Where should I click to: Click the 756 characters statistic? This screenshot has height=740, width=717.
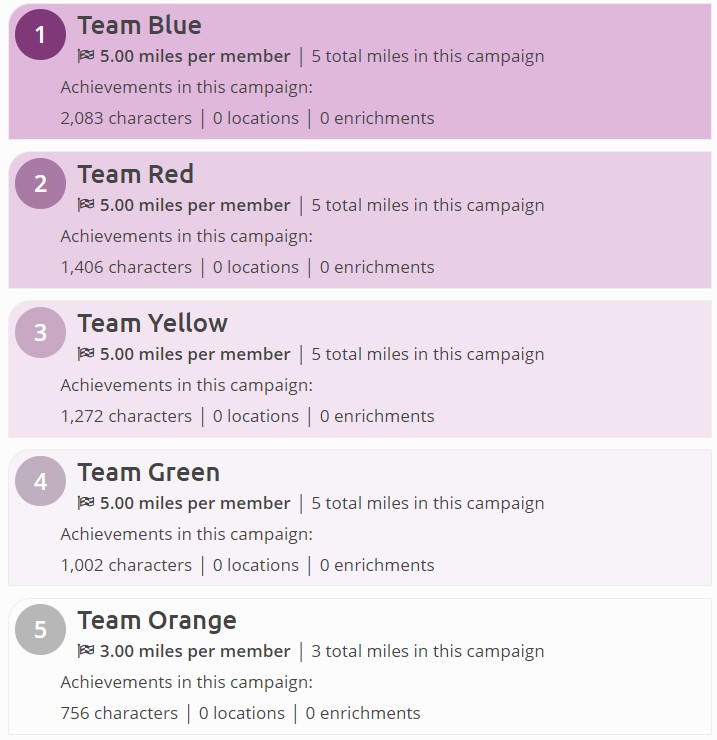coord(119,713)
